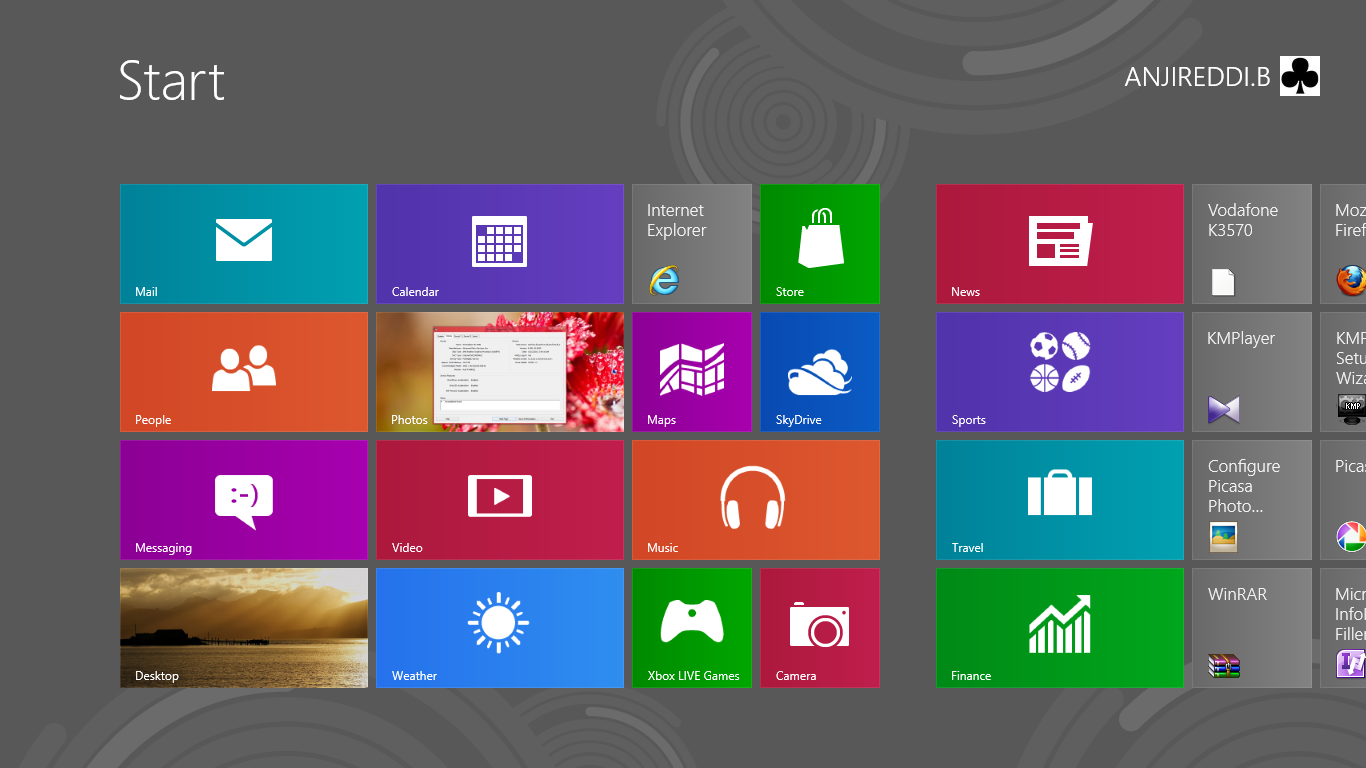Go to the Desktop tile

point(244,628)
